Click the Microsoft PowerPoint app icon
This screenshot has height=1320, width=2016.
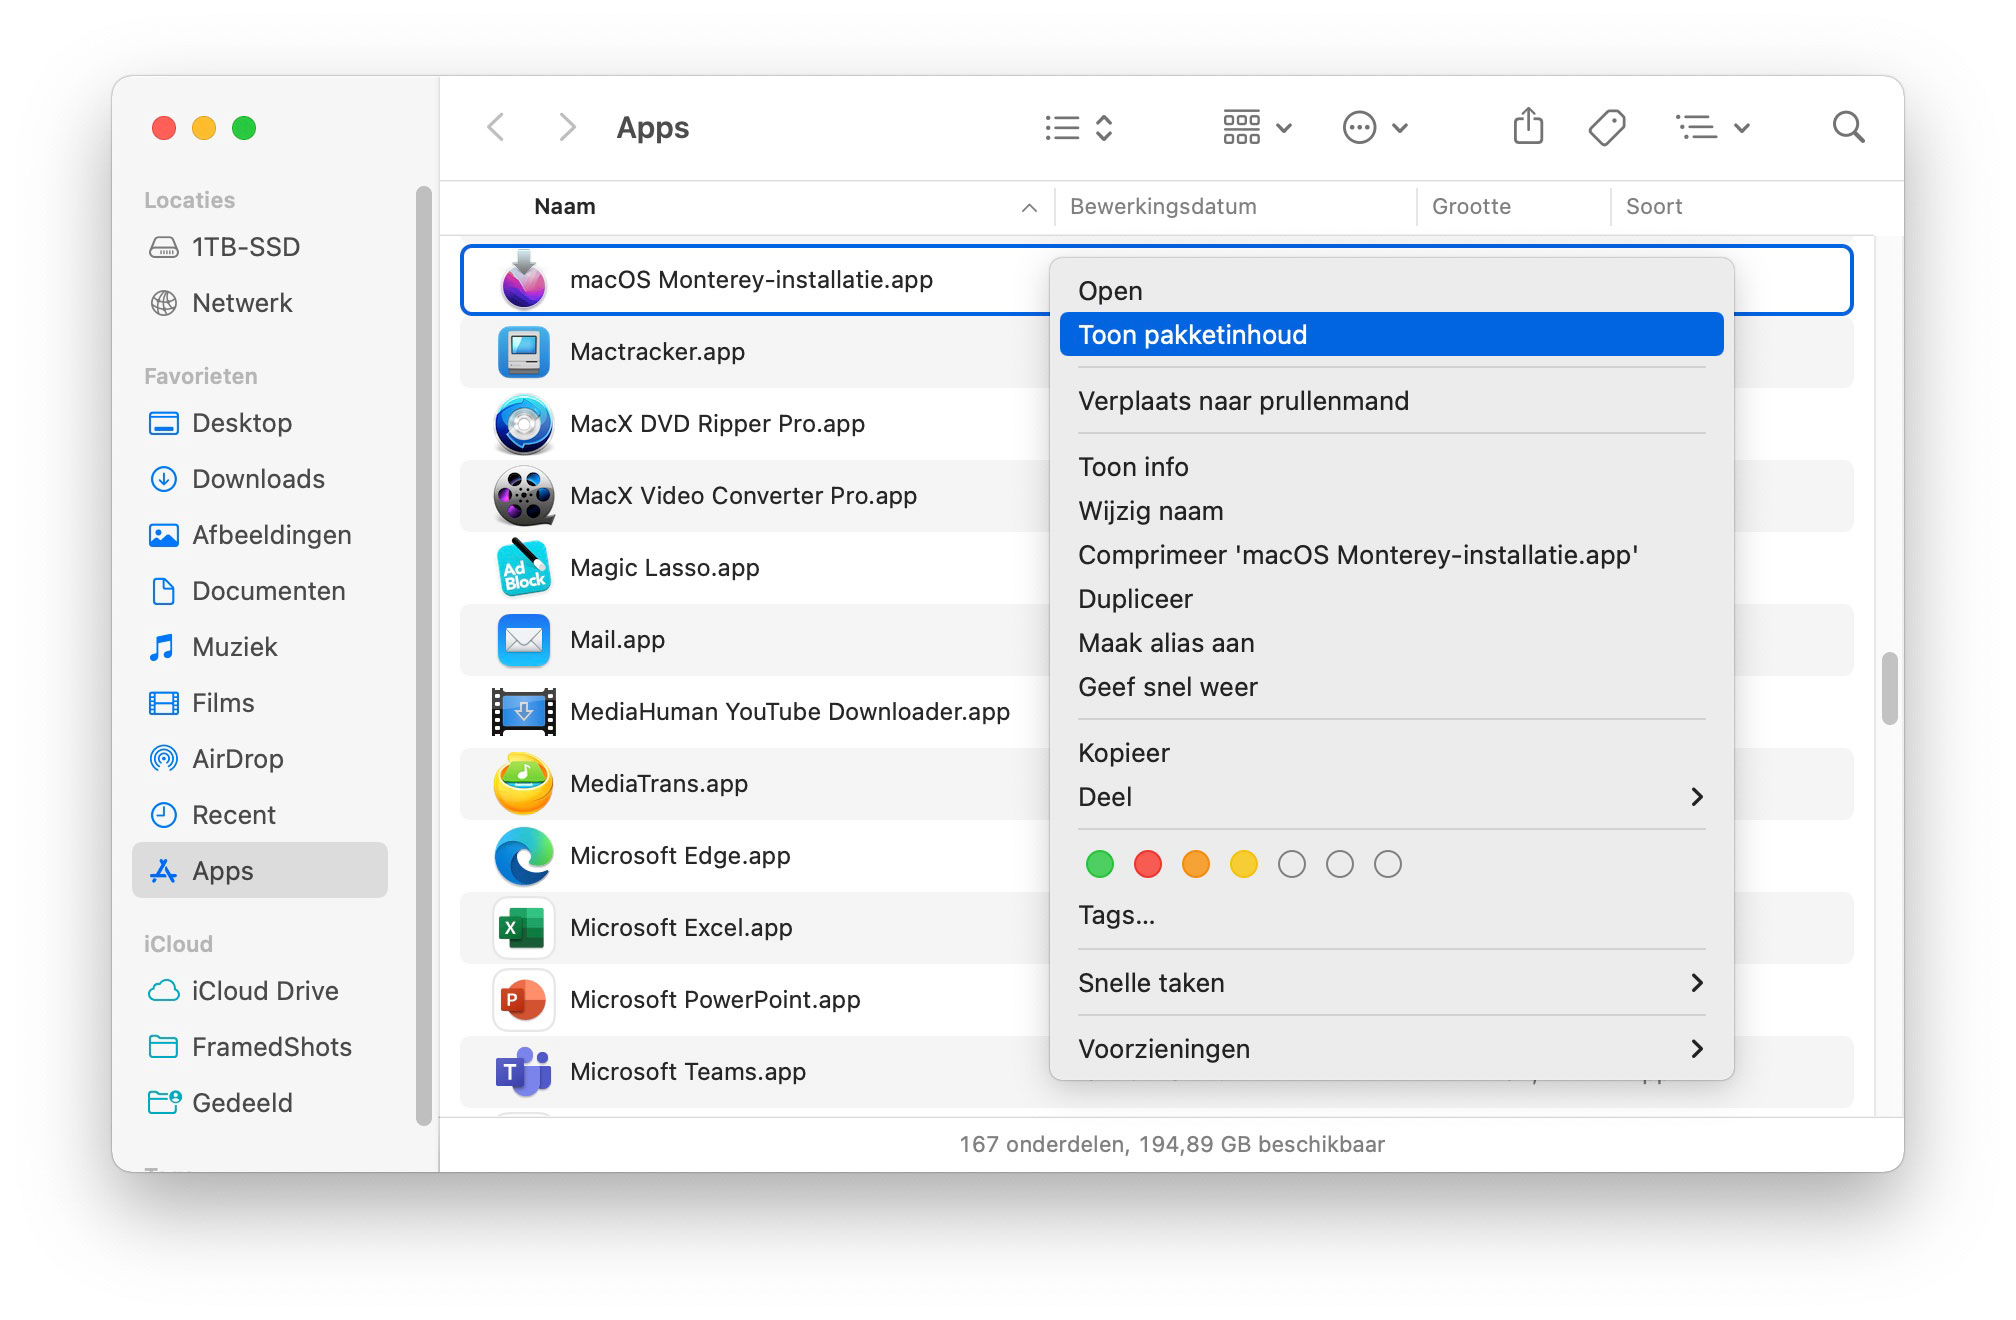523,1000
